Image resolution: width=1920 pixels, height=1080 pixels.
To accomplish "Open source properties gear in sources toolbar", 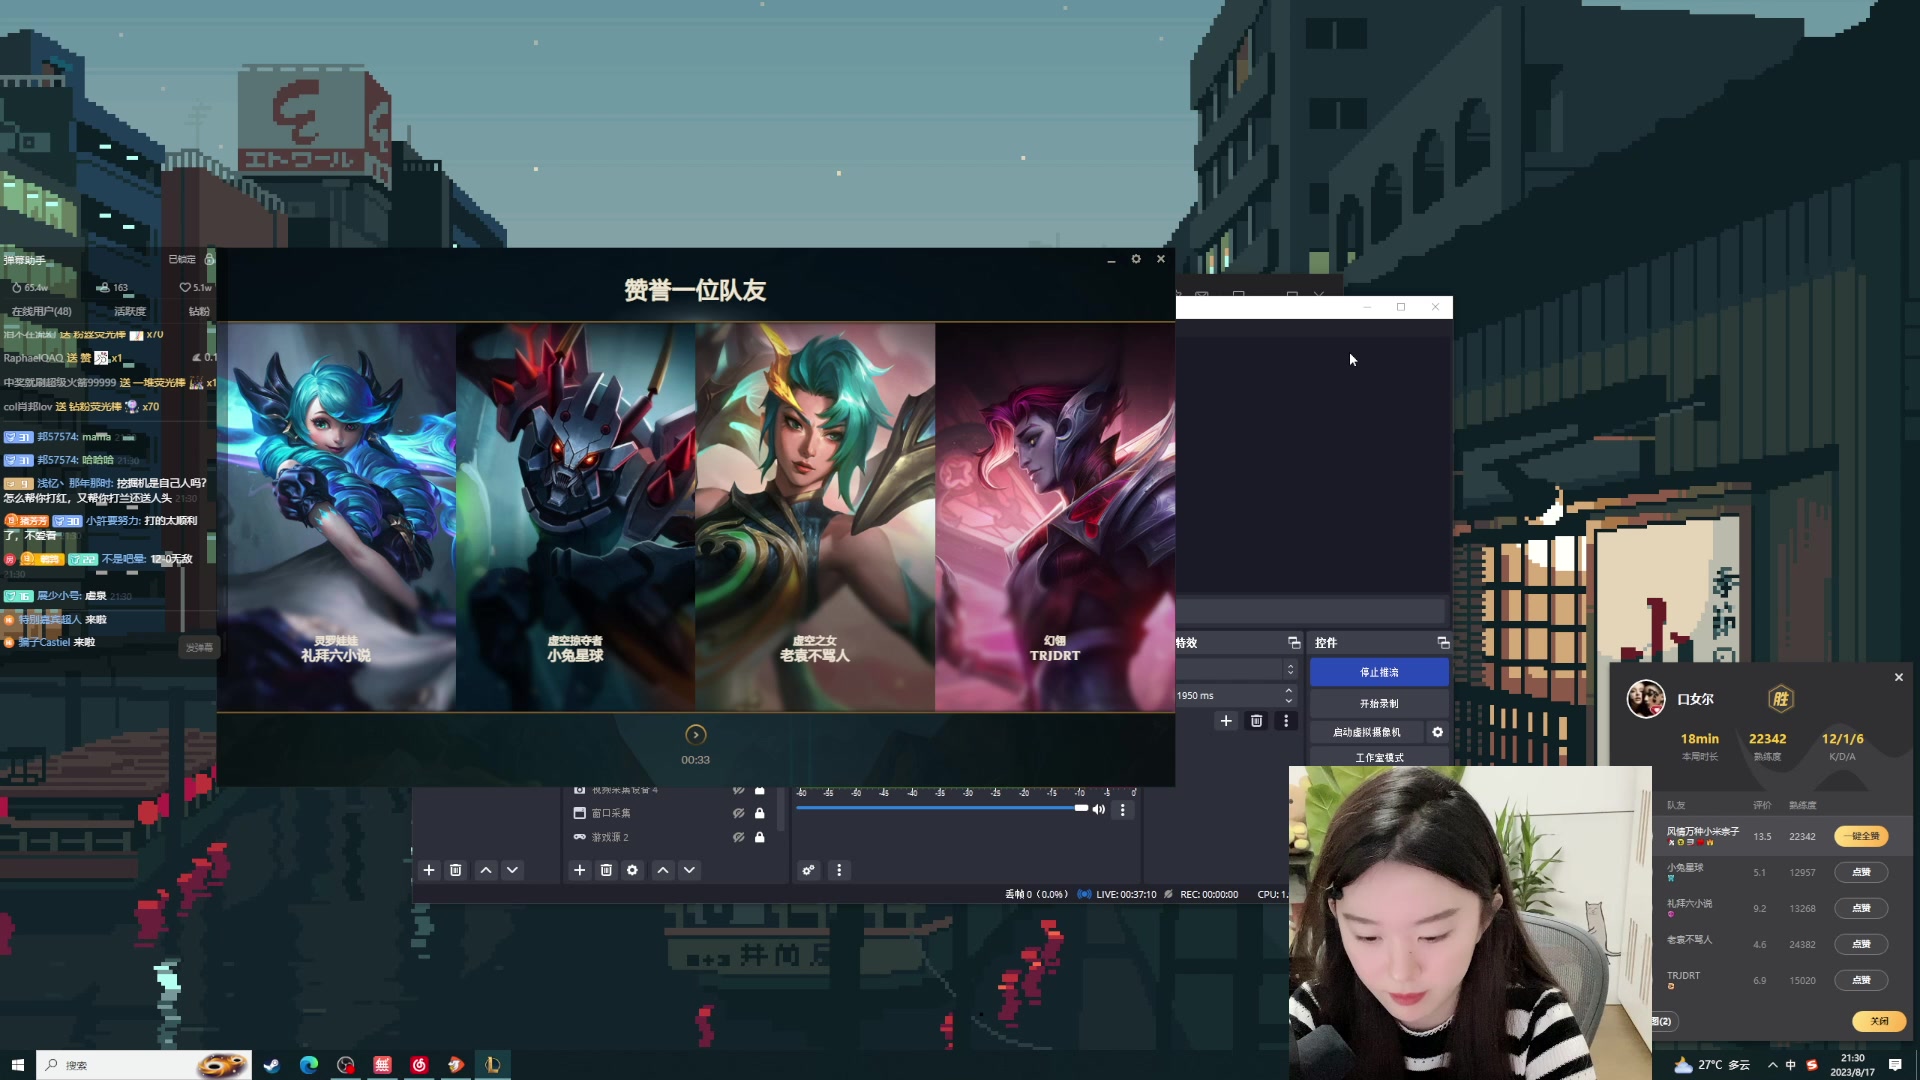I will (632, 870).
